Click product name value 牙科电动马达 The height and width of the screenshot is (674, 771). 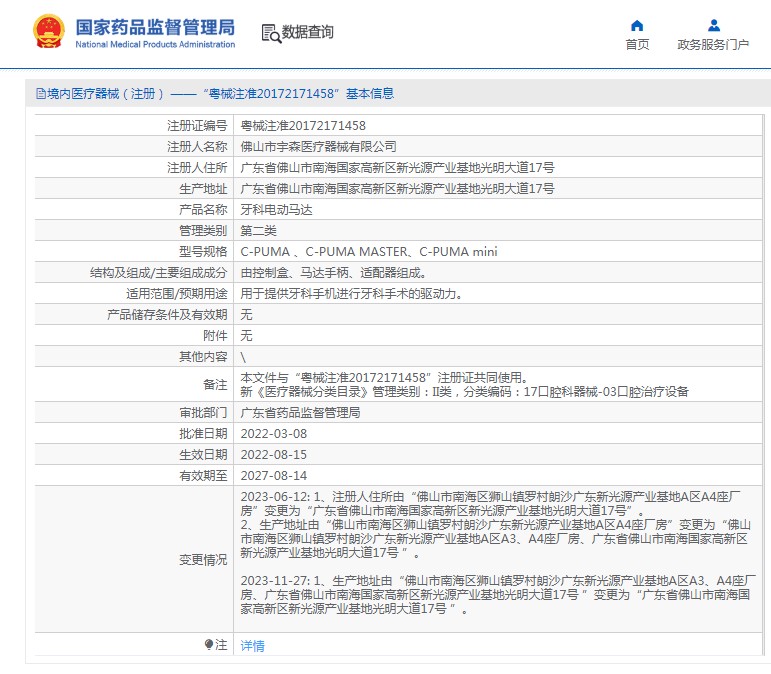coord(277,210)
